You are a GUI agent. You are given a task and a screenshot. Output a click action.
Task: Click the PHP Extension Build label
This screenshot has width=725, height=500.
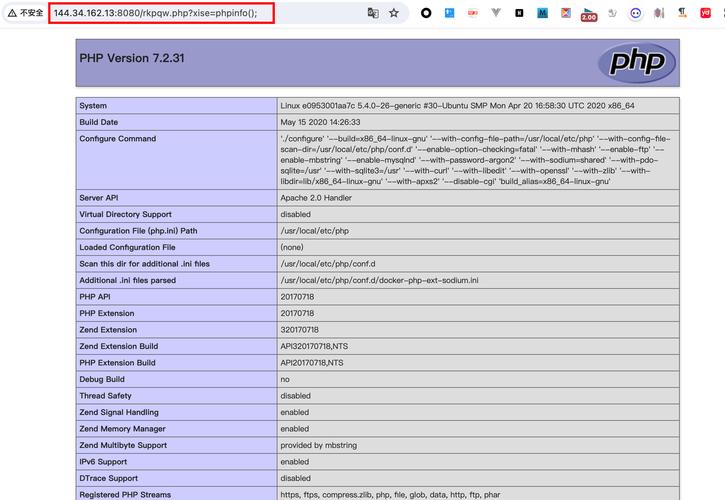click(x=117, y=363)
